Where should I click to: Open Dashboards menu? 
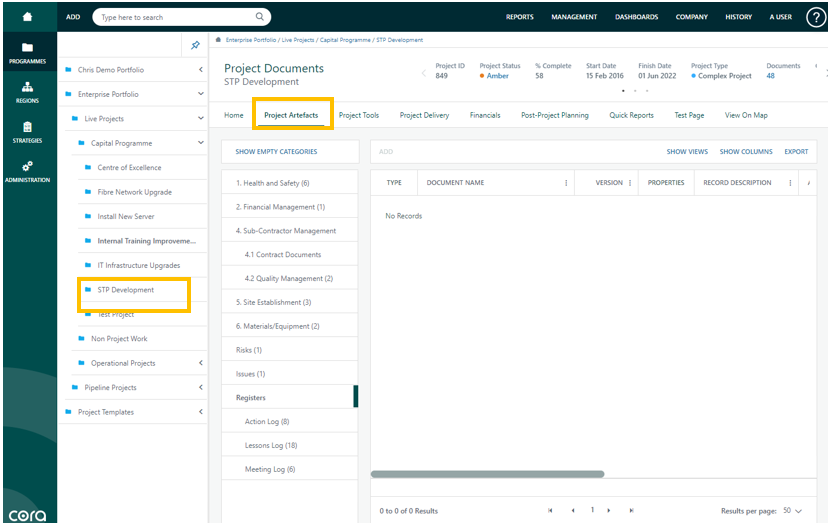[x=636, y=17]
